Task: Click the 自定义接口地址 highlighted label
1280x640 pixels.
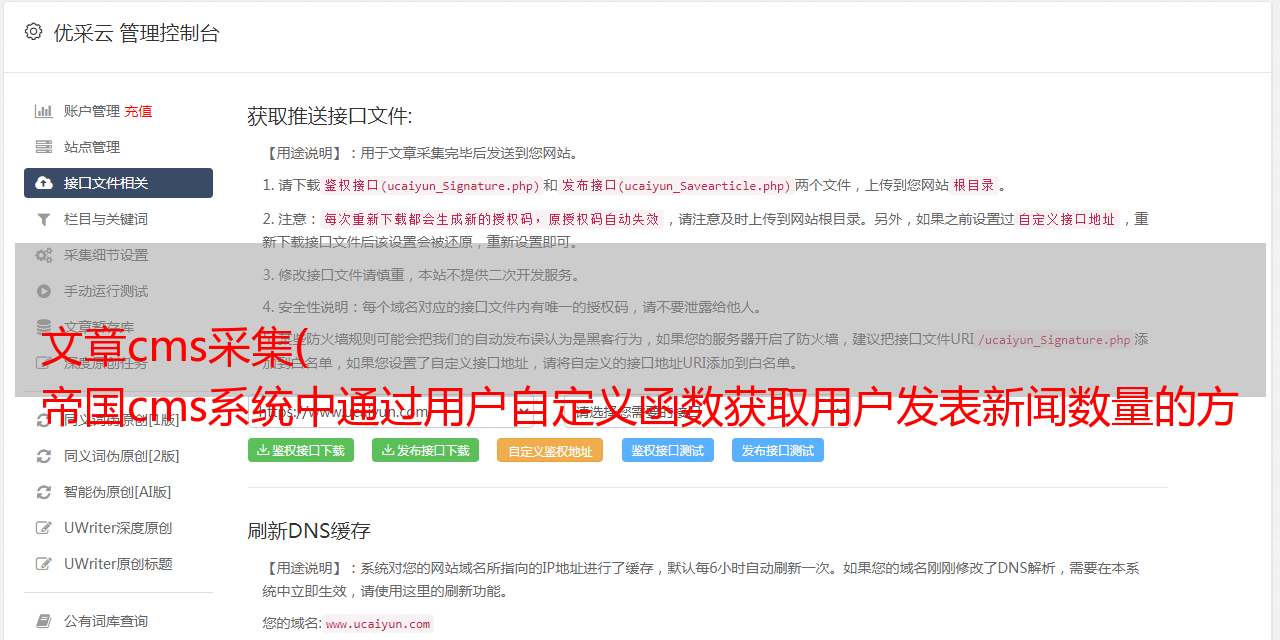Action: click(1067, 219)
